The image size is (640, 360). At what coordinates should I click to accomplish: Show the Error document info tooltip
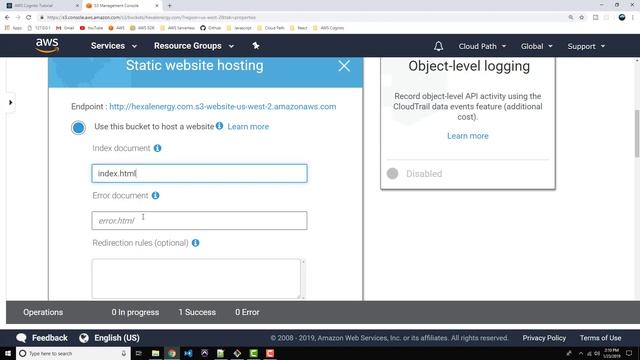[156, 196]
